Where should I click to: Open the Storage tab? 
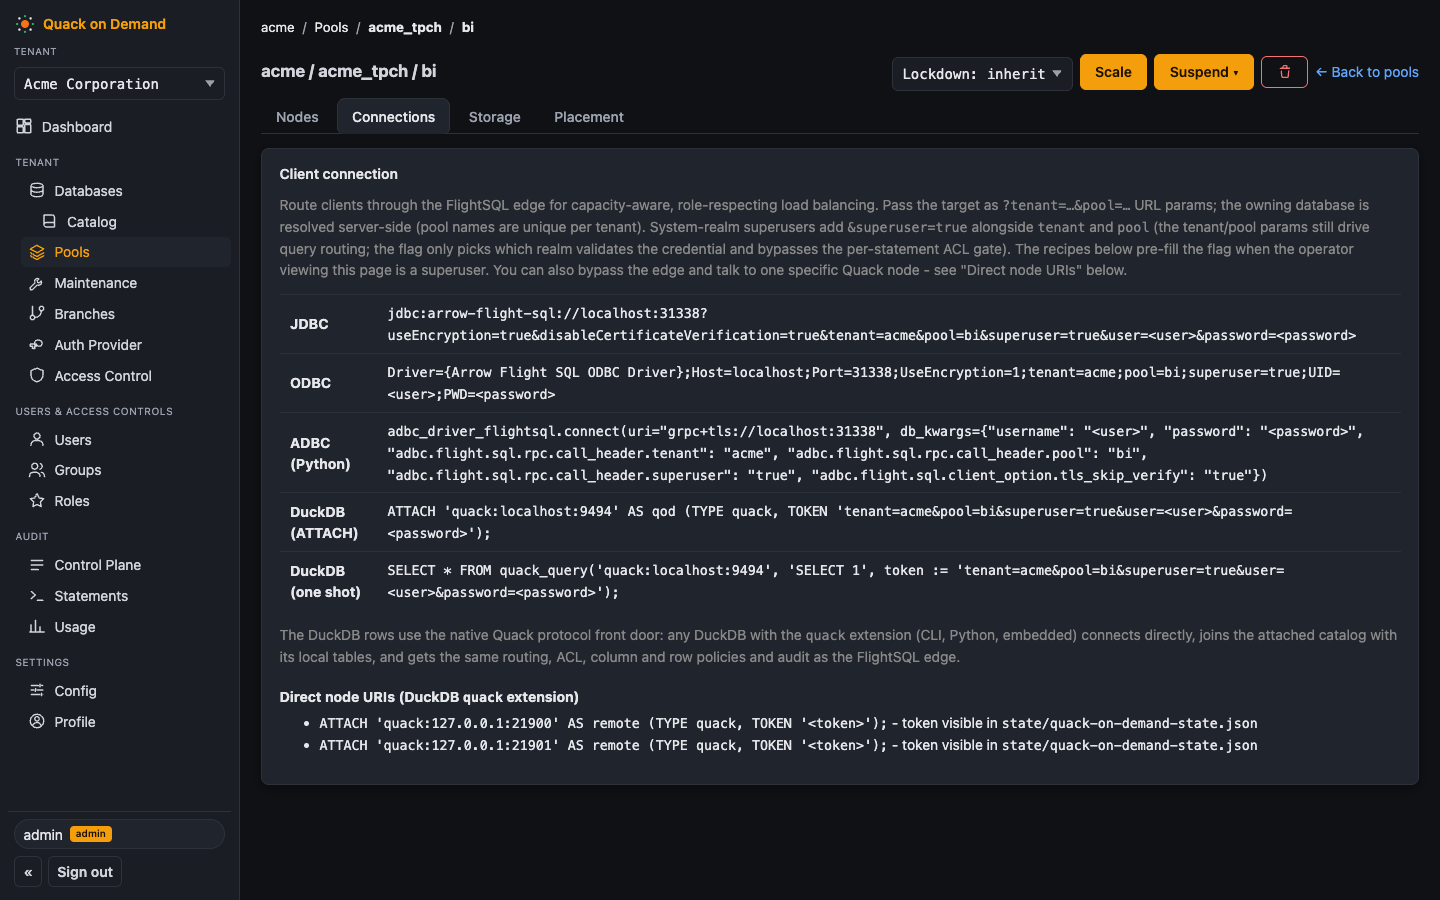pos(495,117)
